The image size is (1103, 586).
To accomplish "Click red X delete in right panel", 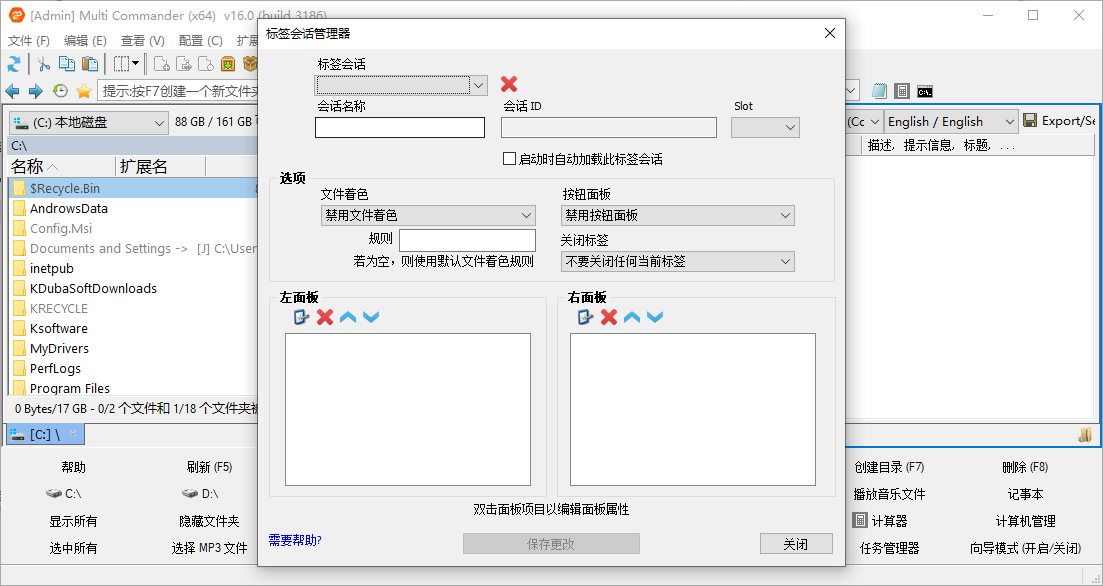I will pyautogui.click(x=609, y=317).
